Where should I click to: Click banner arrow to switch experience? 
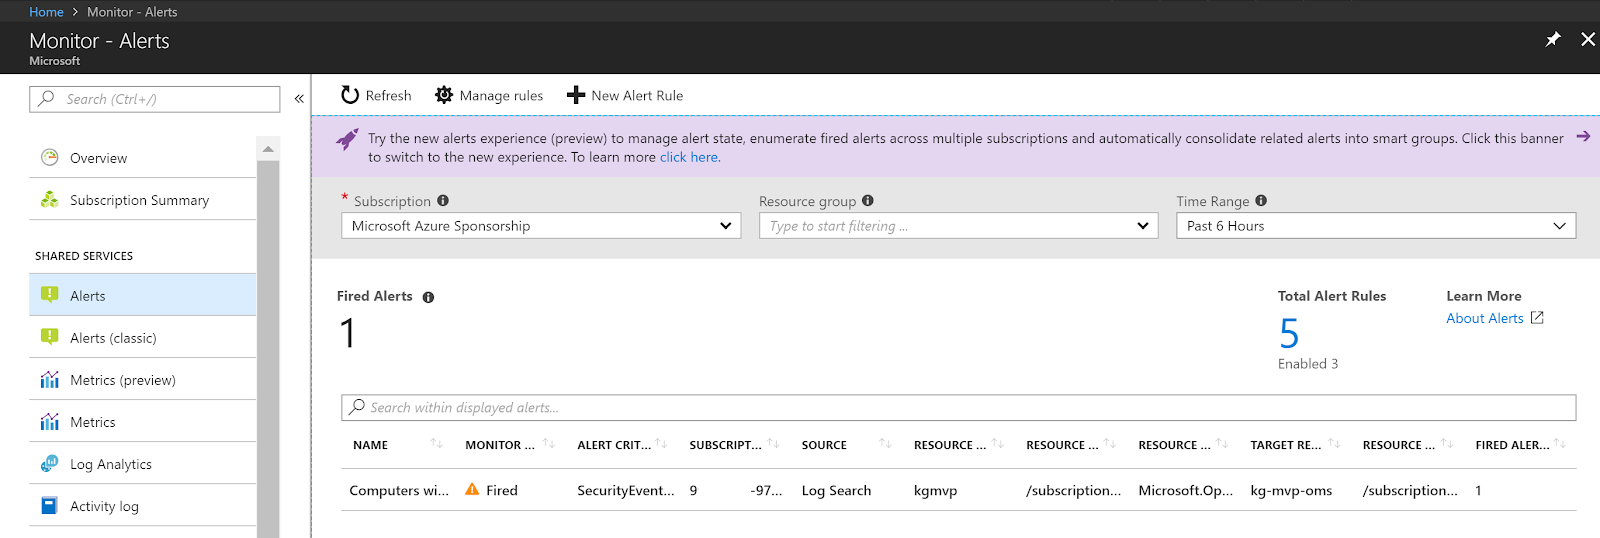(x=1583, y=136)
